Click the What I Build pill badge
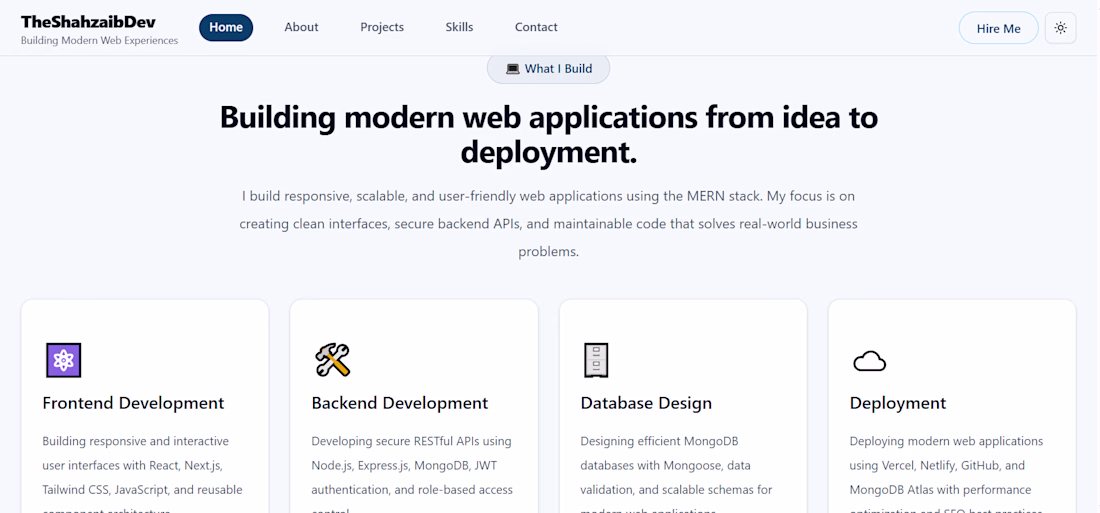The height and width of the screenshot is (513, 1100). 549,69
